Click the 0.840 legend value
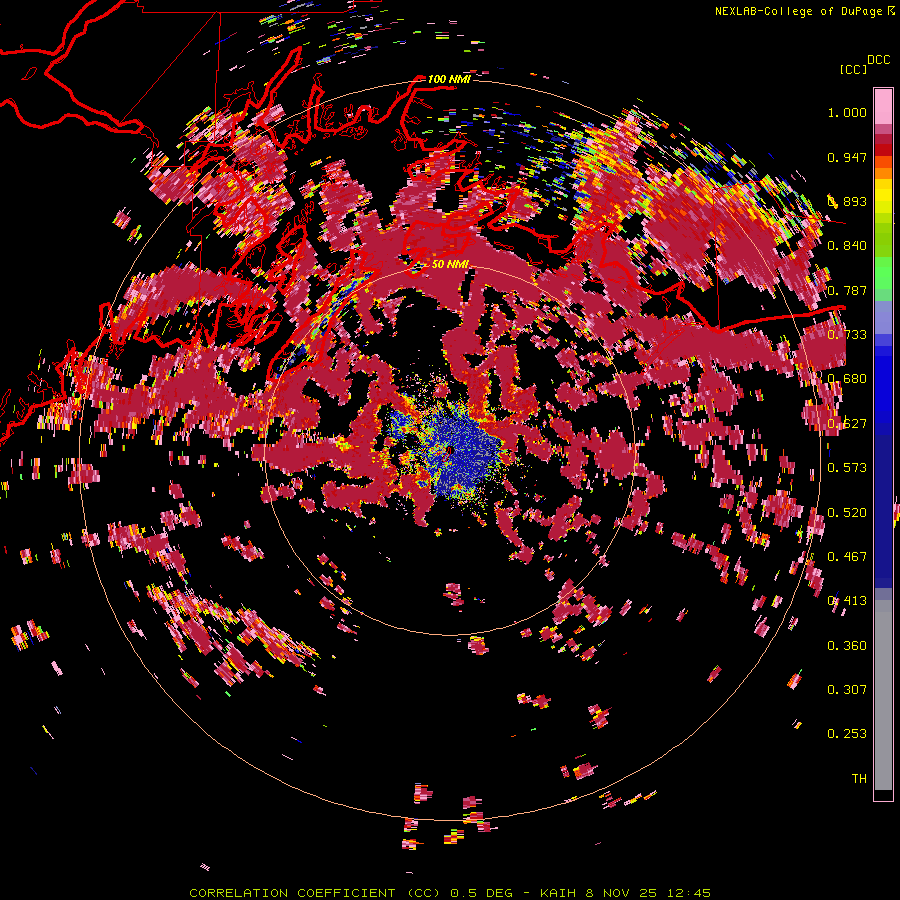900x900 pixels. coord(847,246)
